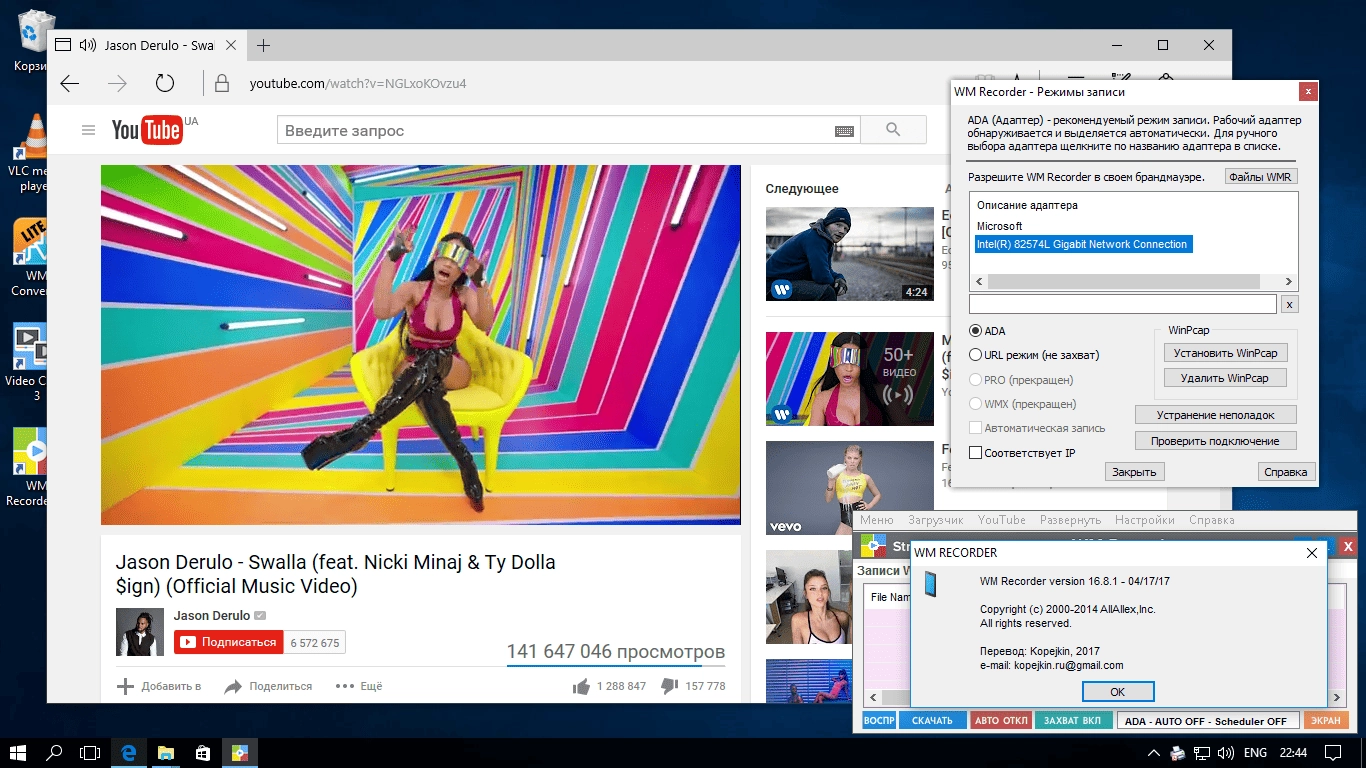Image resolution: width=1366 pixels, height=768 pixels.
Task: Click the Устранение неполадок button
Action: tap(1215, 415)
